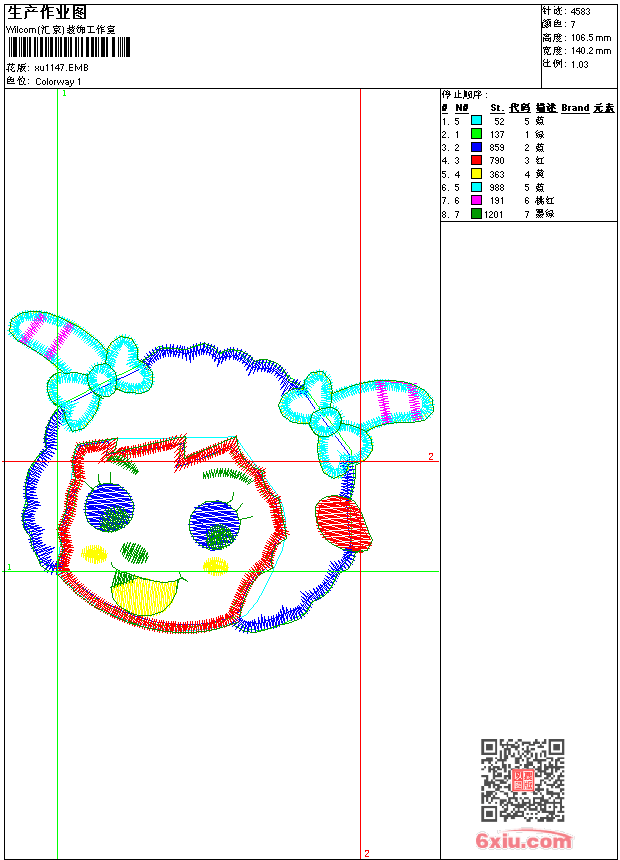Click the barcode below the studio name
The width and height of the screenshot is (620, 860).
69,47
